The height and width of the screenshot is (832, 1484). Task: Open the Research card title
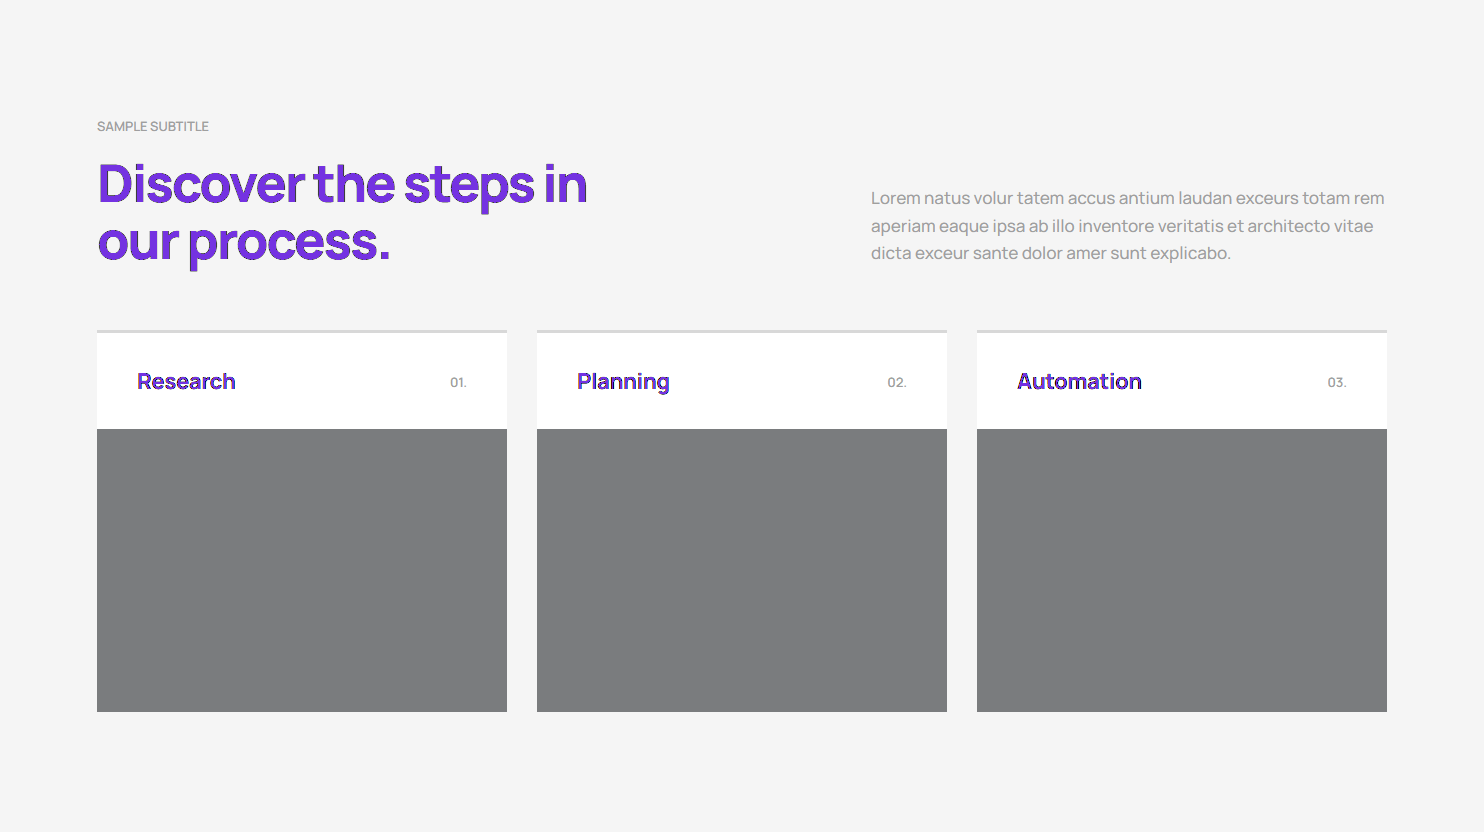tap(186, 382)
